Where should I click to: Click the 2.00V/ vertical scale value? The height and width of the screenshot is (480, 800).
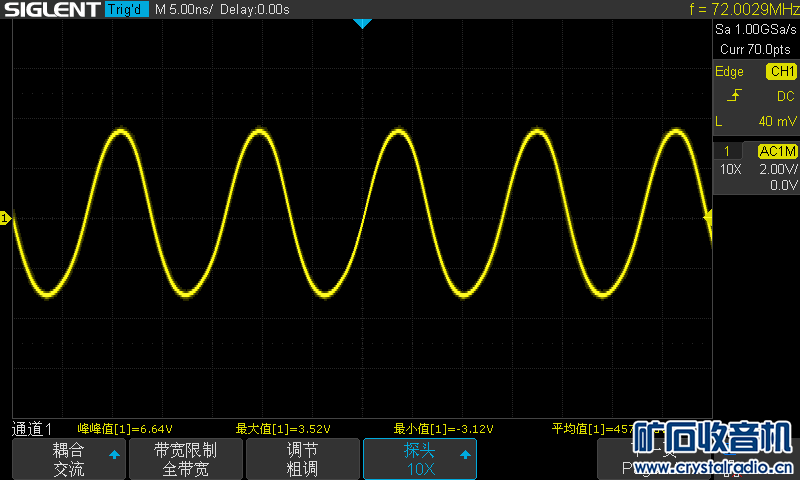pos(778,169)
